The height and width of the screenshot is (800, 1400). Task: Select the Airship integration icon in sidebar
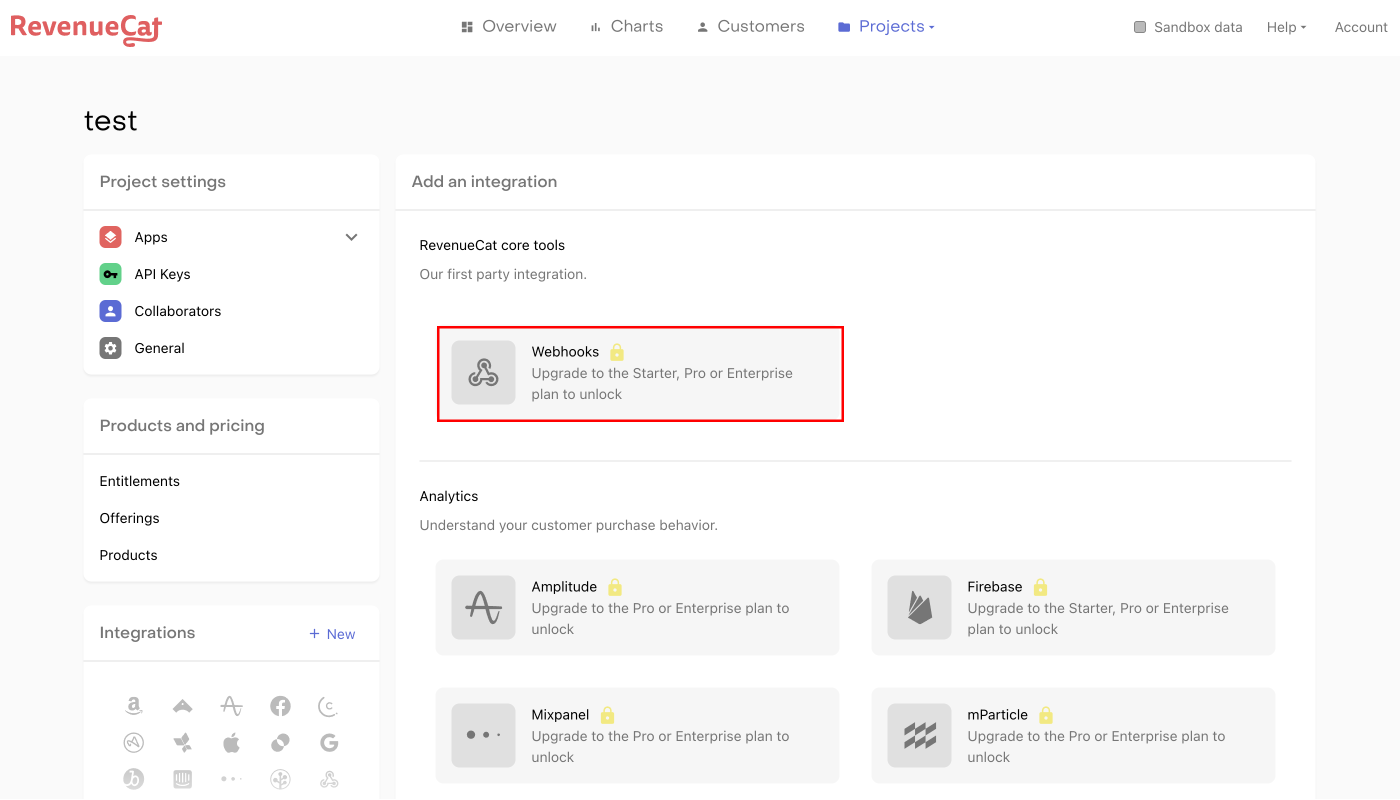coord(183,706)
